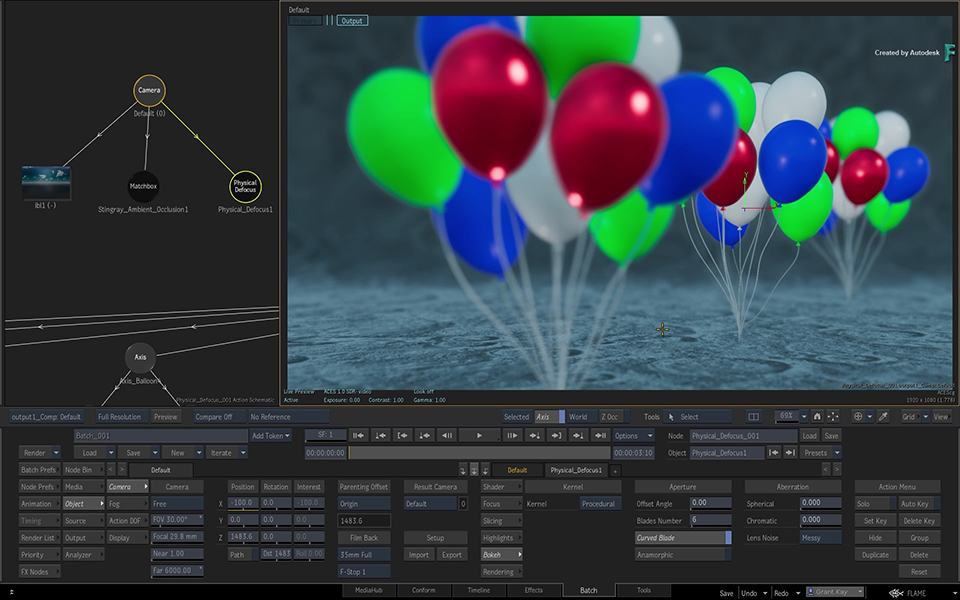Click the Load button beside Node field

[809, 435]
